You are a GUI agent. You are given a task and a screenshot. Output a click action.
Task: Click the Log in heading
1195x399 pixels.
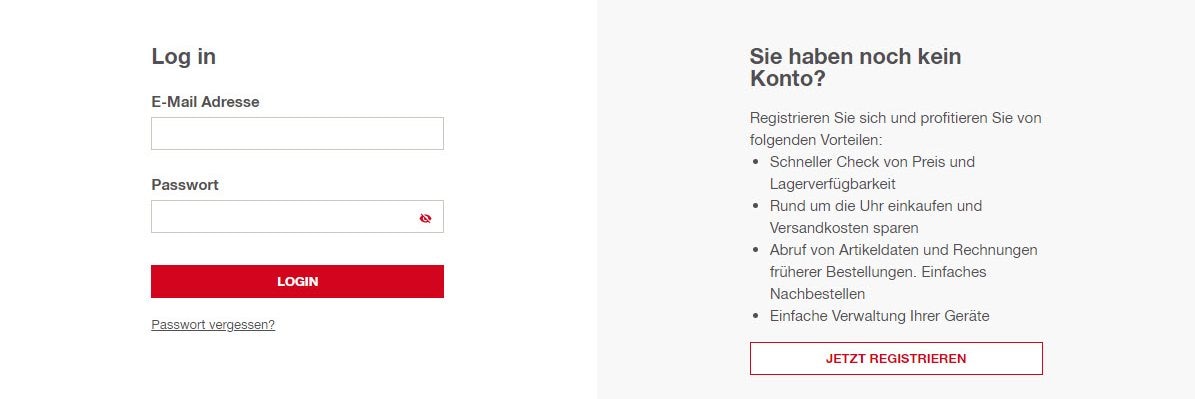tap(184, 56)
